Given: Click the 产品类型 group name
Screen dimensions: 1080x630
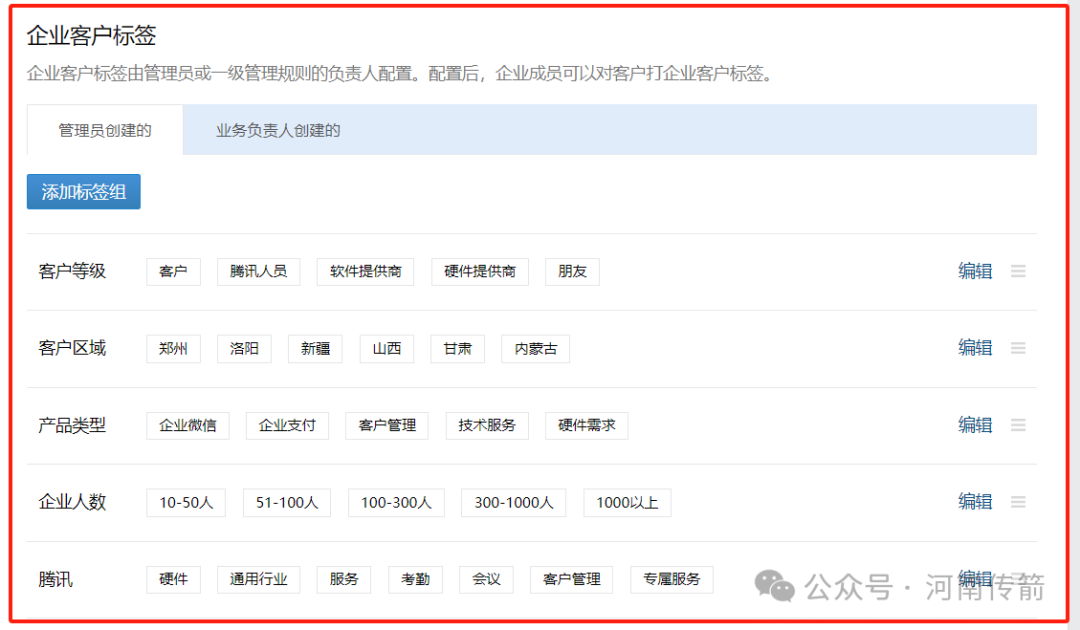Looking at the screenshot, I should [x=72, y=426].
